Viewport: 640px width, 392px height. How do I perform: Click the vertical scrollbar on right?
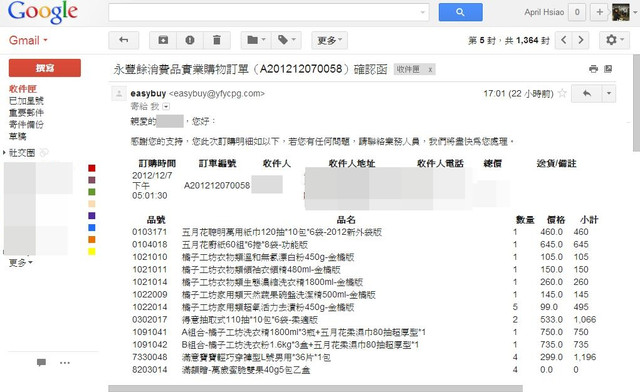click(x=636, y=102)
